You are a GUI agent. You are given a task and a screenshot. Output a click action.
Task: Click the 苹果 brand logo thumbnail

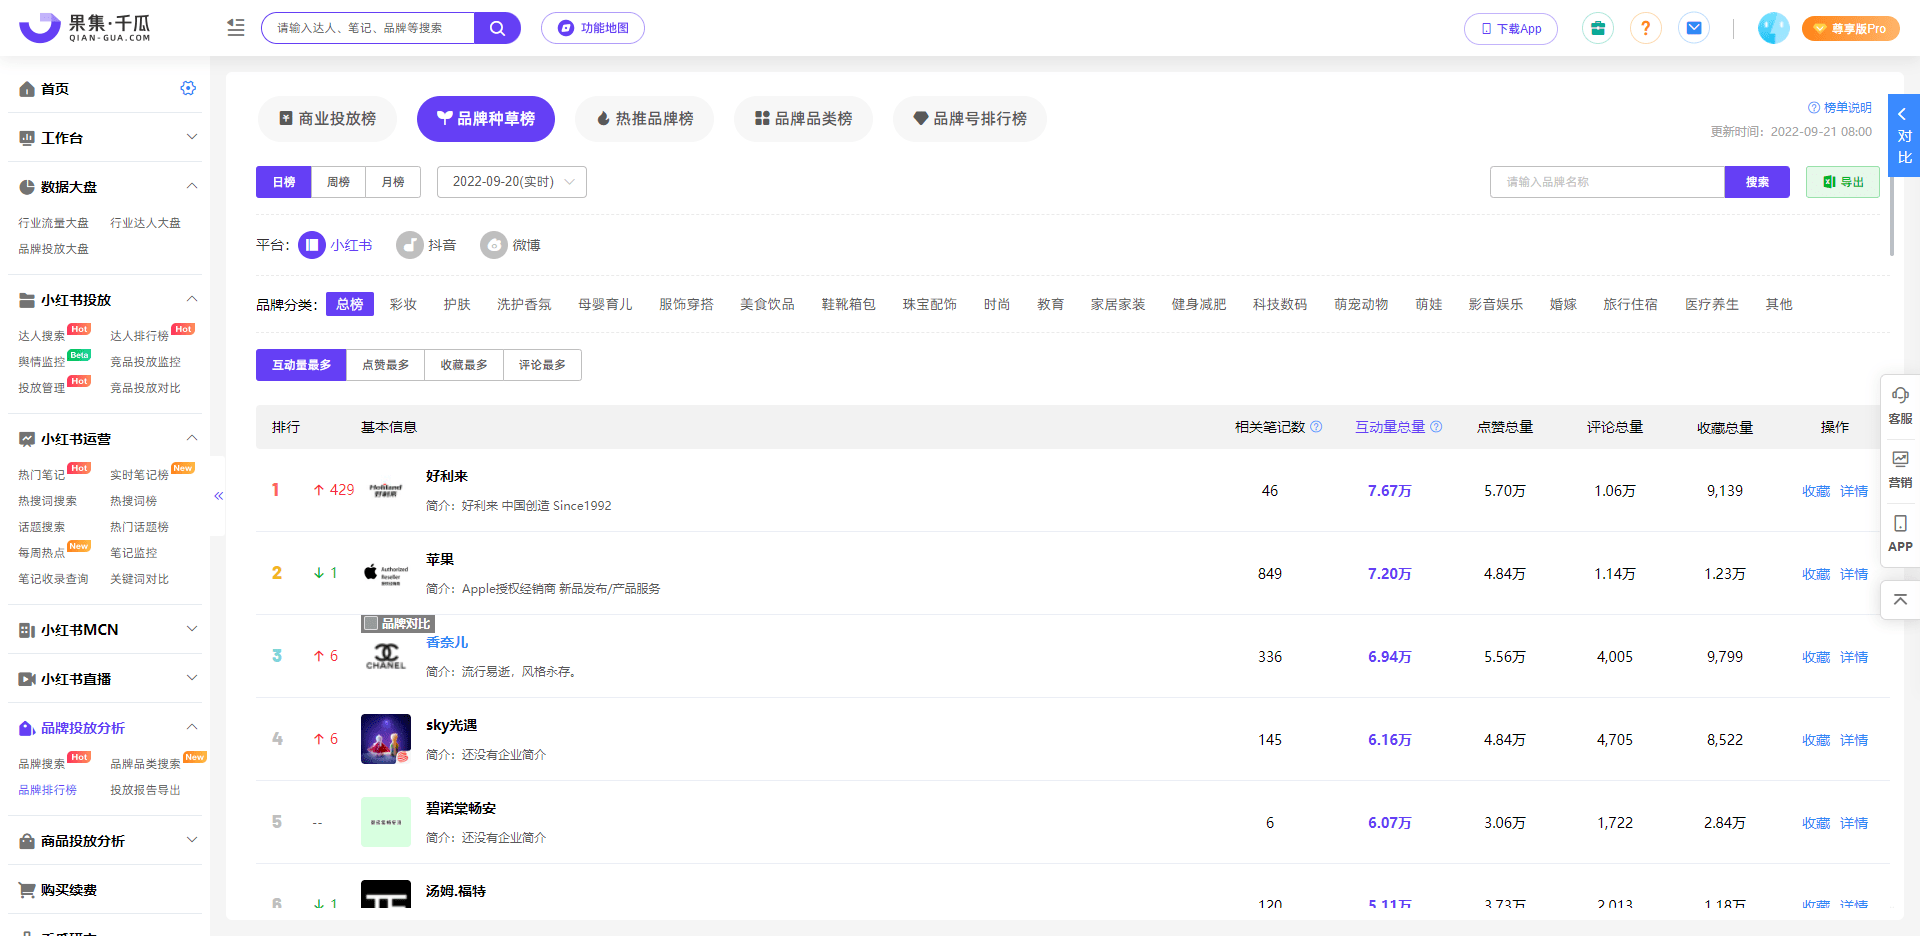(x=386, y=573)
